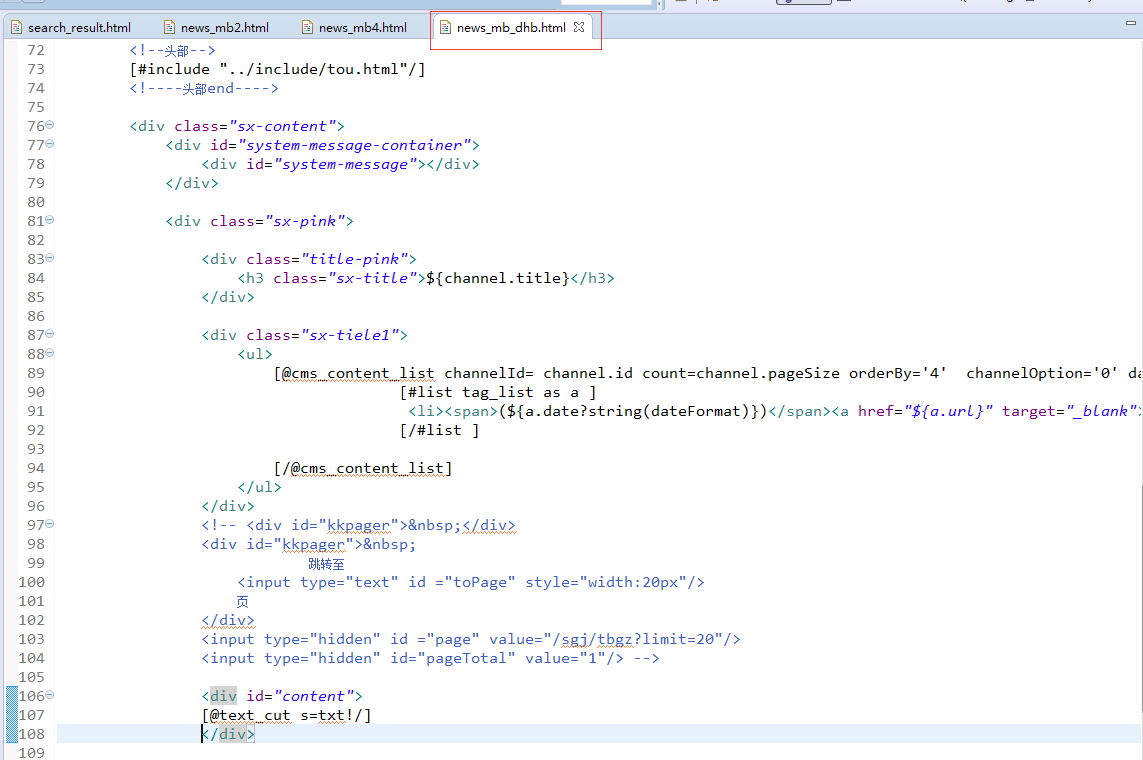This screenshot has height=760, width=1143.
Task: Fold the system-message-container div on line 77
Action: click(x=50, y=145)
